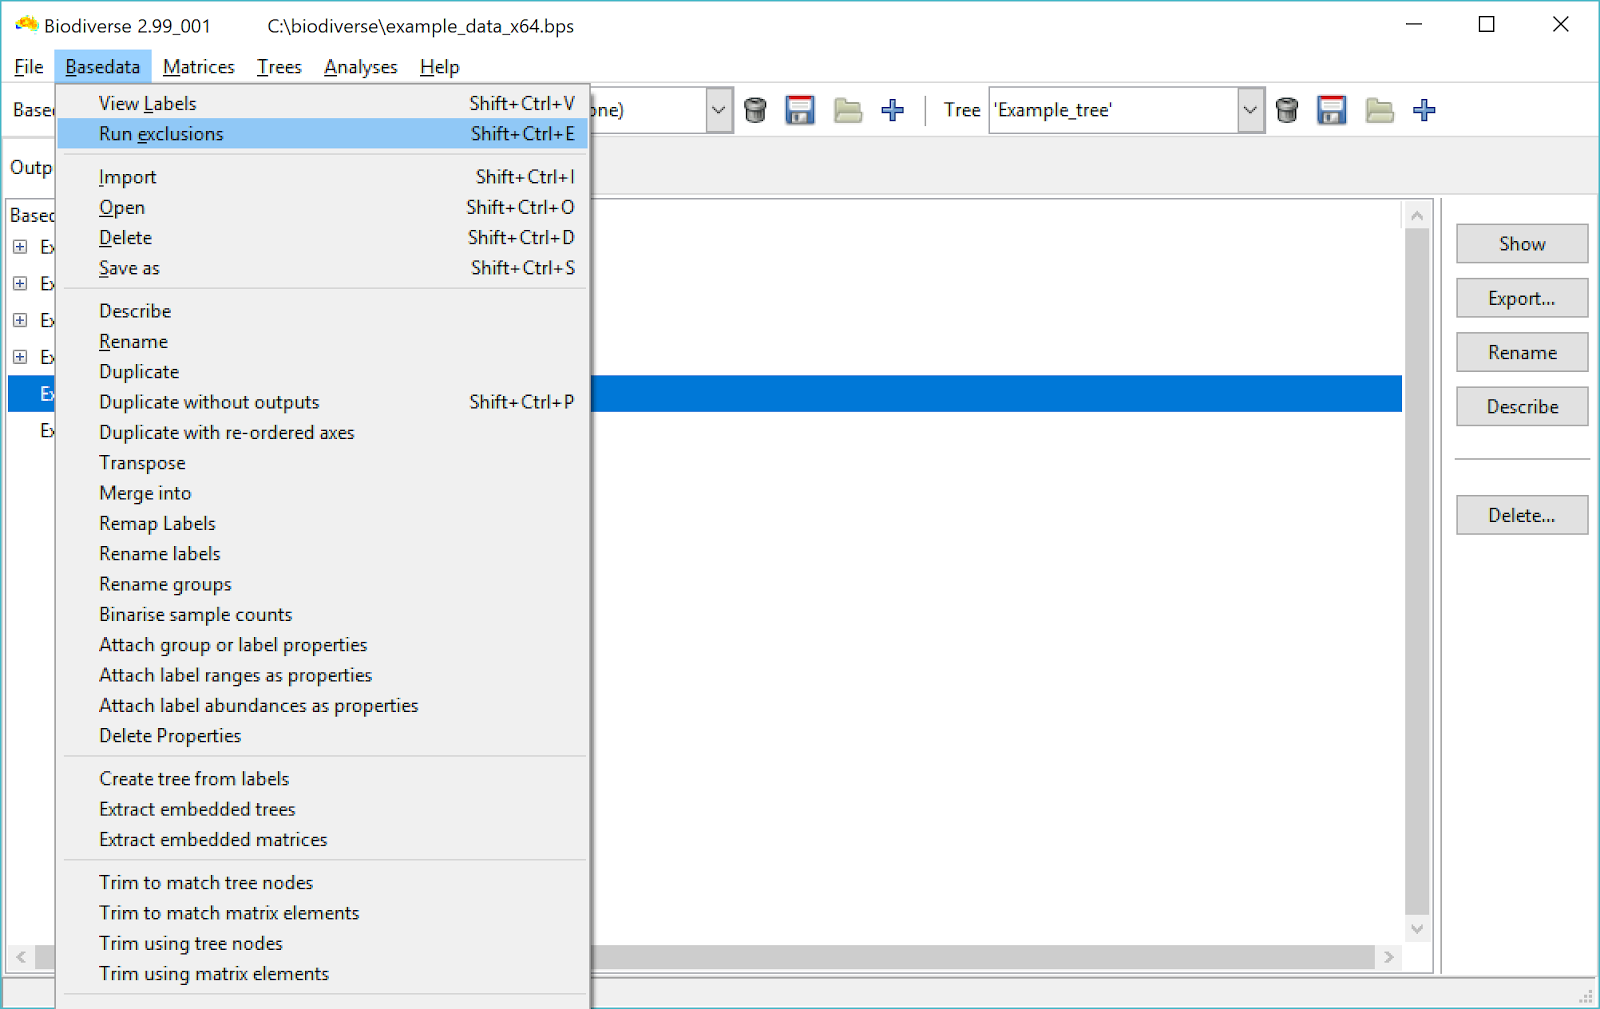The width and height of the screenshot is (1600, 1009).
Task: Select Run exclusions from the Basedata menu
Action: pyautogui.click(x=160, y=133)
